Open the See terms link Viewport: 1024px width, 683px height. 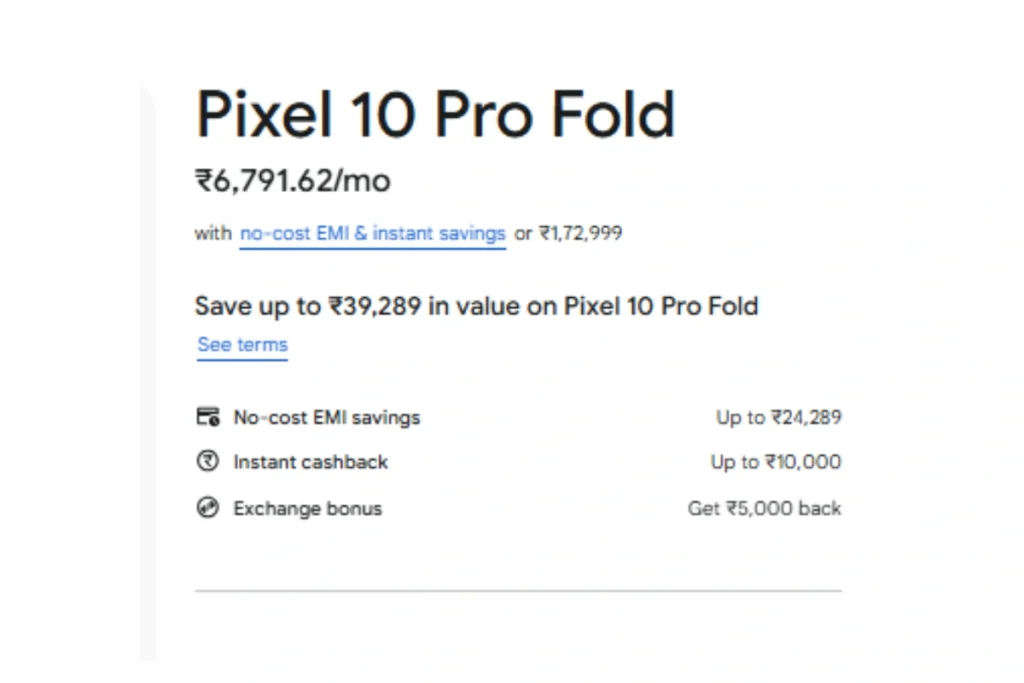tap(242, 345)
